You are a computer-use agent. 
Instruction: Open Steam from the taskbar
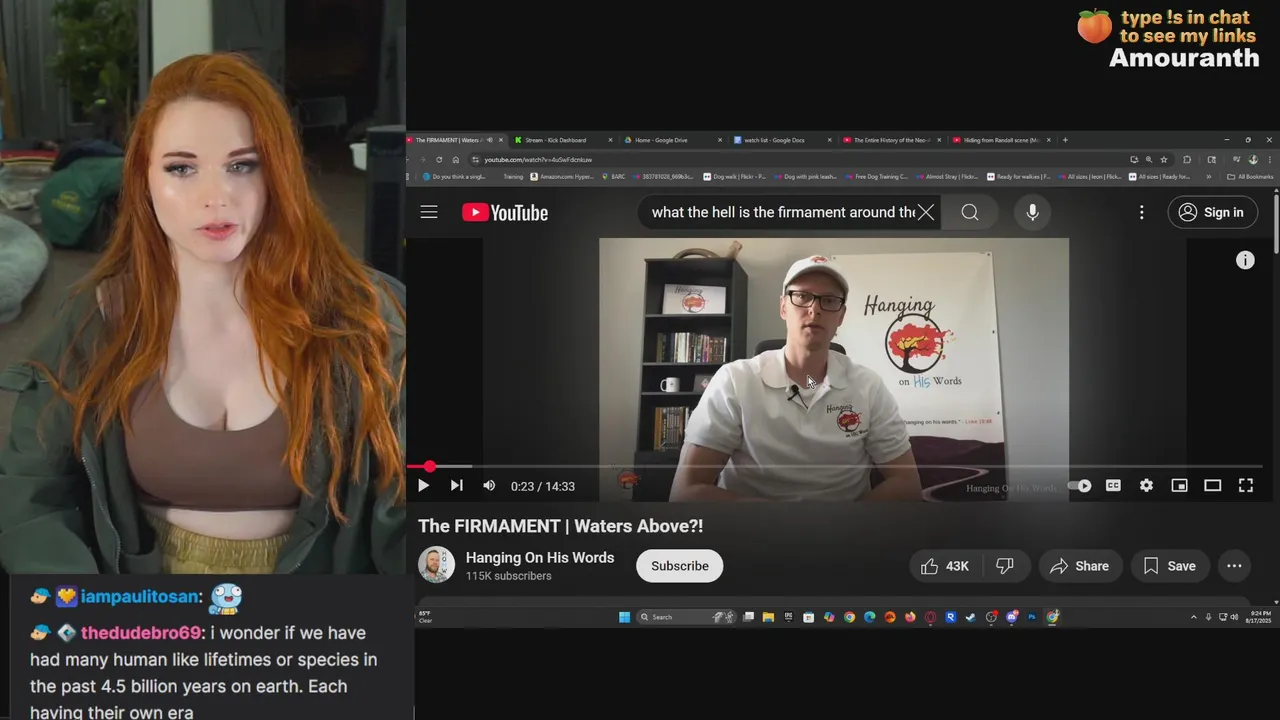[x=970, y=617]
